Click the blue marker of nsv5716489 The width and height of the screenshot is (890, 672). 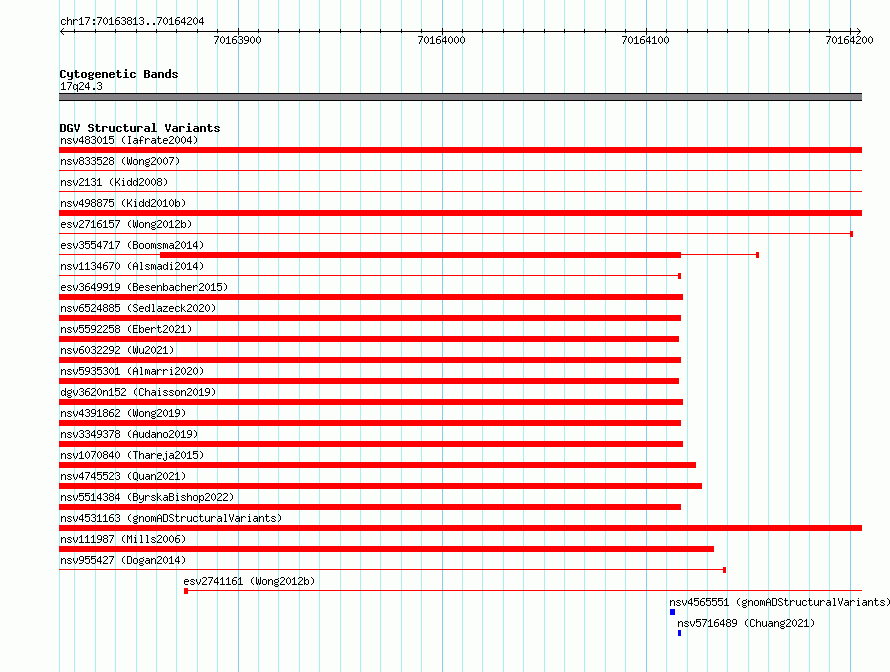(679, 633)
